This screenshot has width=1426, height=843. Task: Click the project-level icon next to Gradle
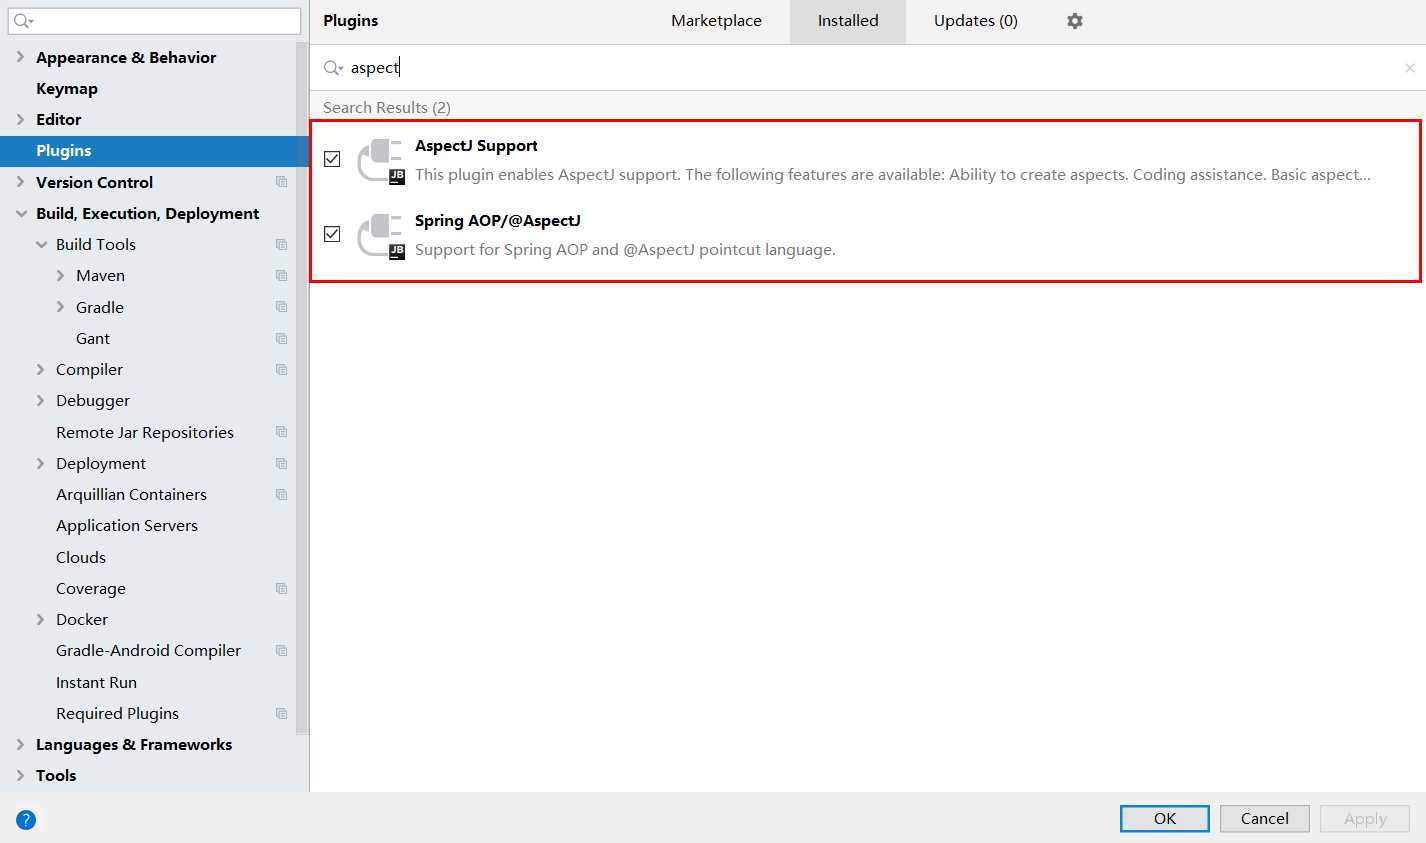tap(281, 307)
